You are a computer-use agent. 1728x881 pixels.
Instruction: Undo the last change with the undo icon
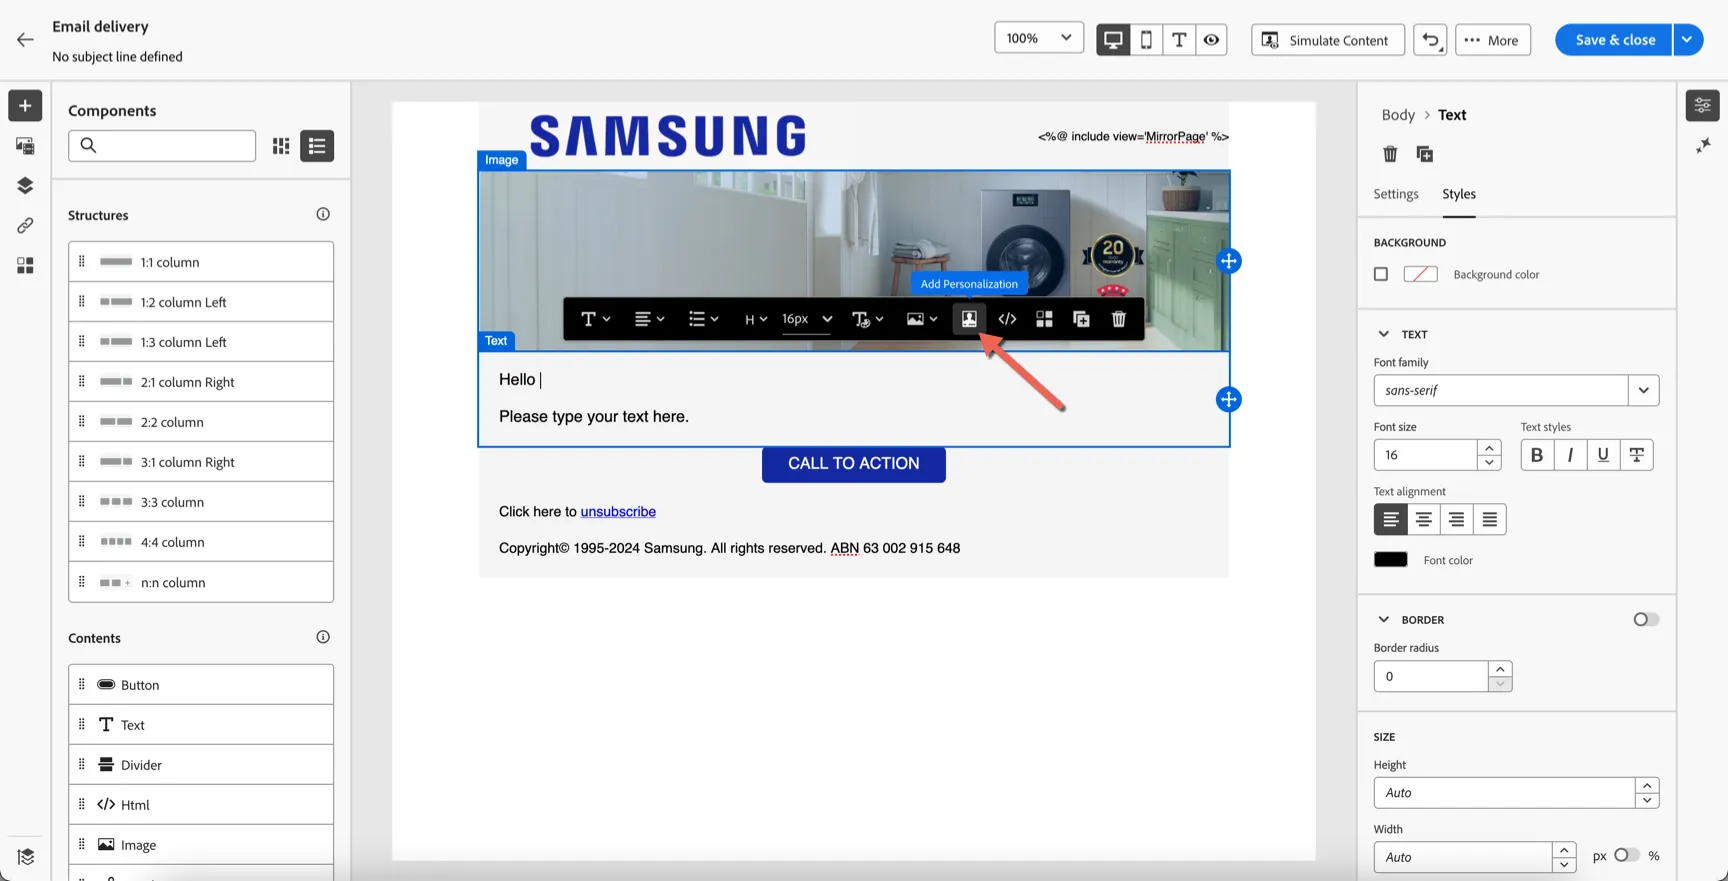click(x=1430, y=40)
